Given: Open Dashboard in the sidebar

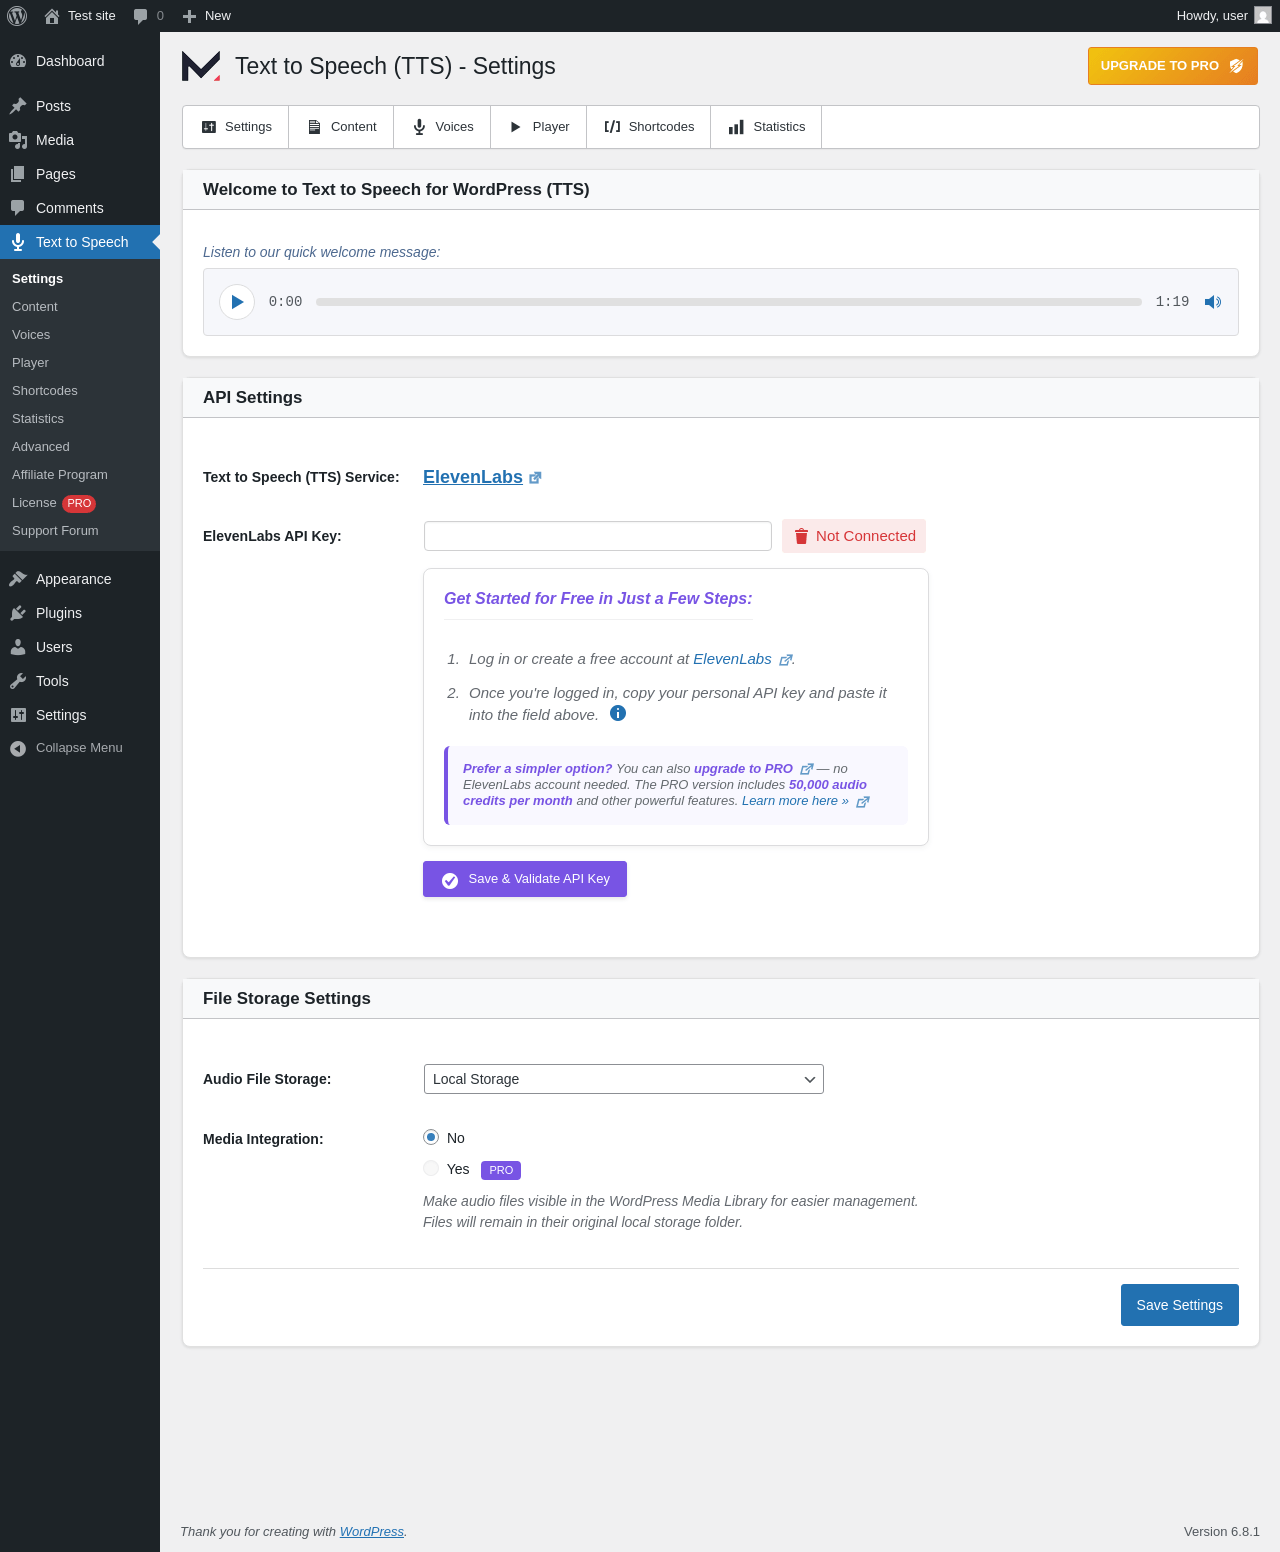Looking at the screenshot, I should (x=80, y=61).
